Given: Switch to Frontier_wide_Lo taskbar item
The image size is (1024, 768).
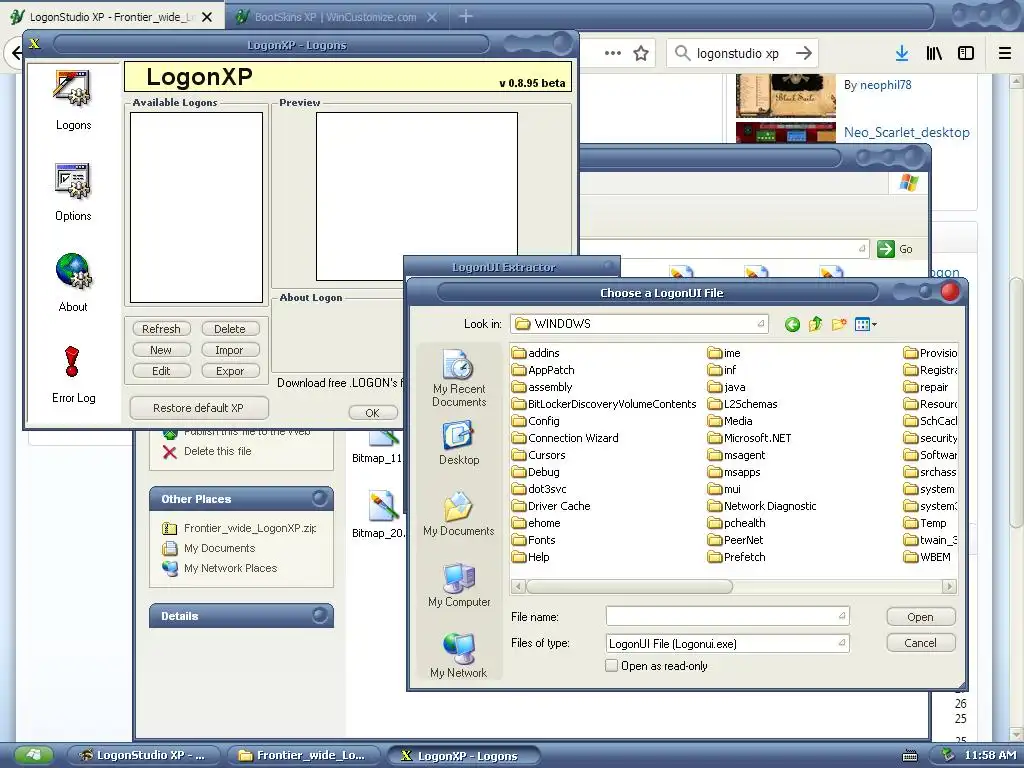Looking at the screenshot, I should tap(304, 756).
